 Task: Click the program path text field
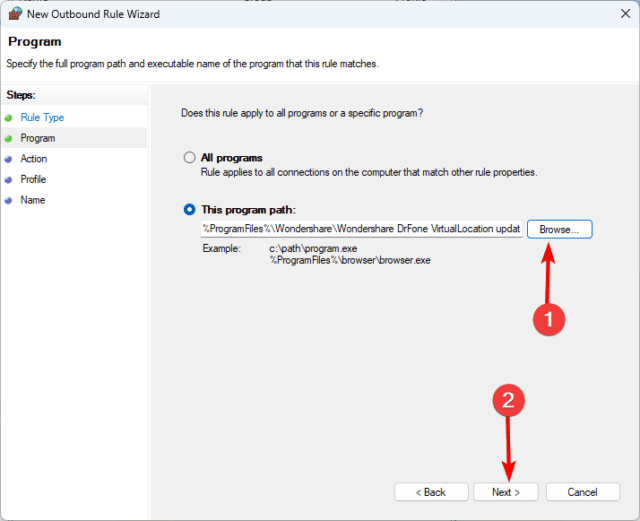tap(362, 229)
